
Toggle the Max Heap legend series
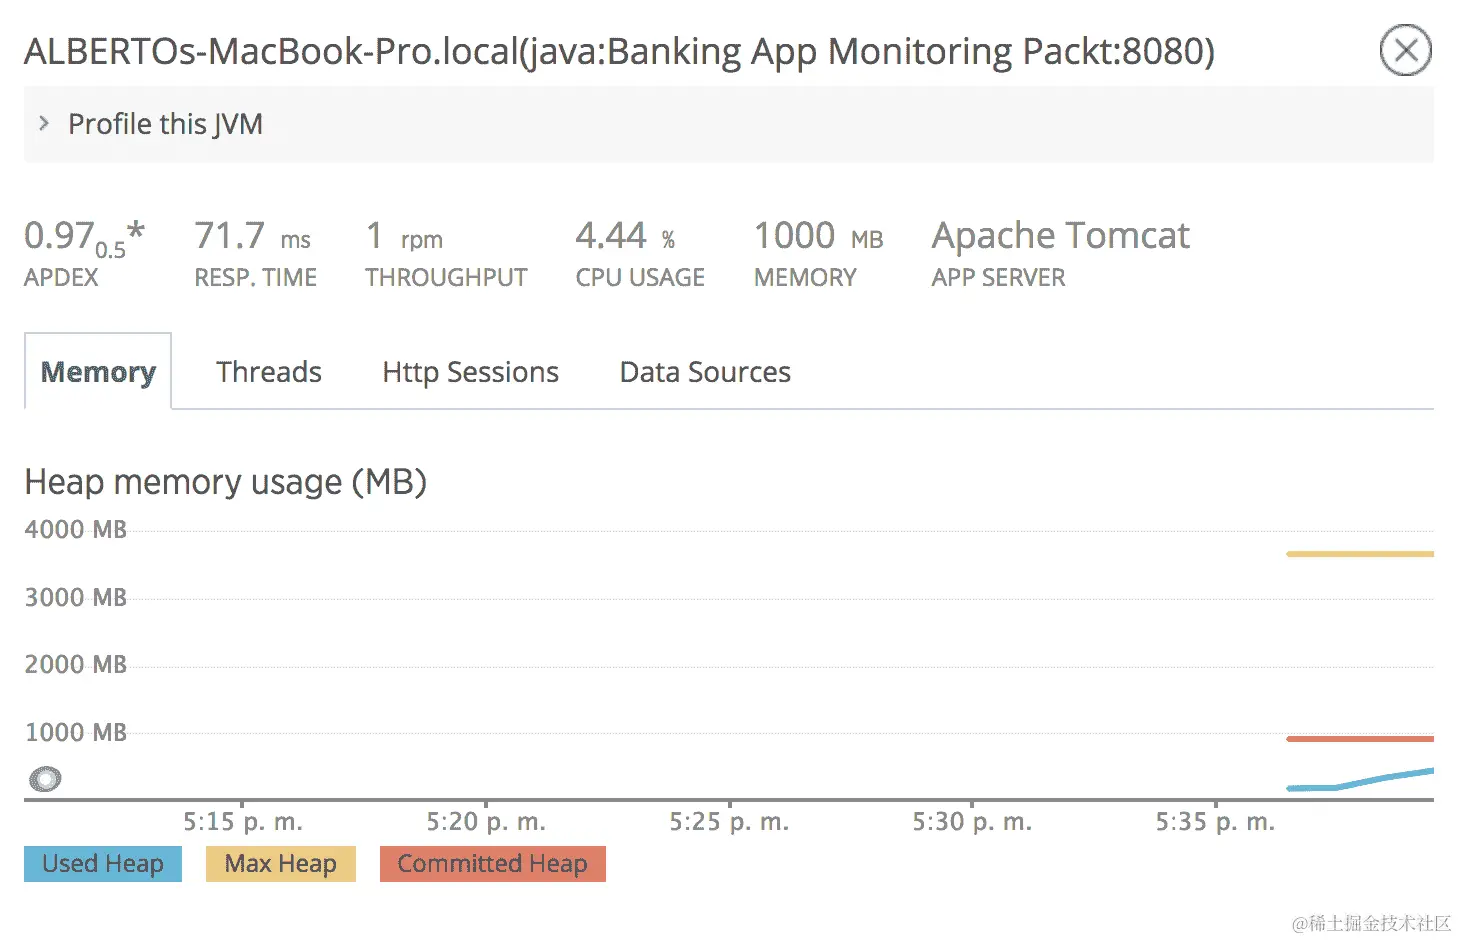point(280,864)
